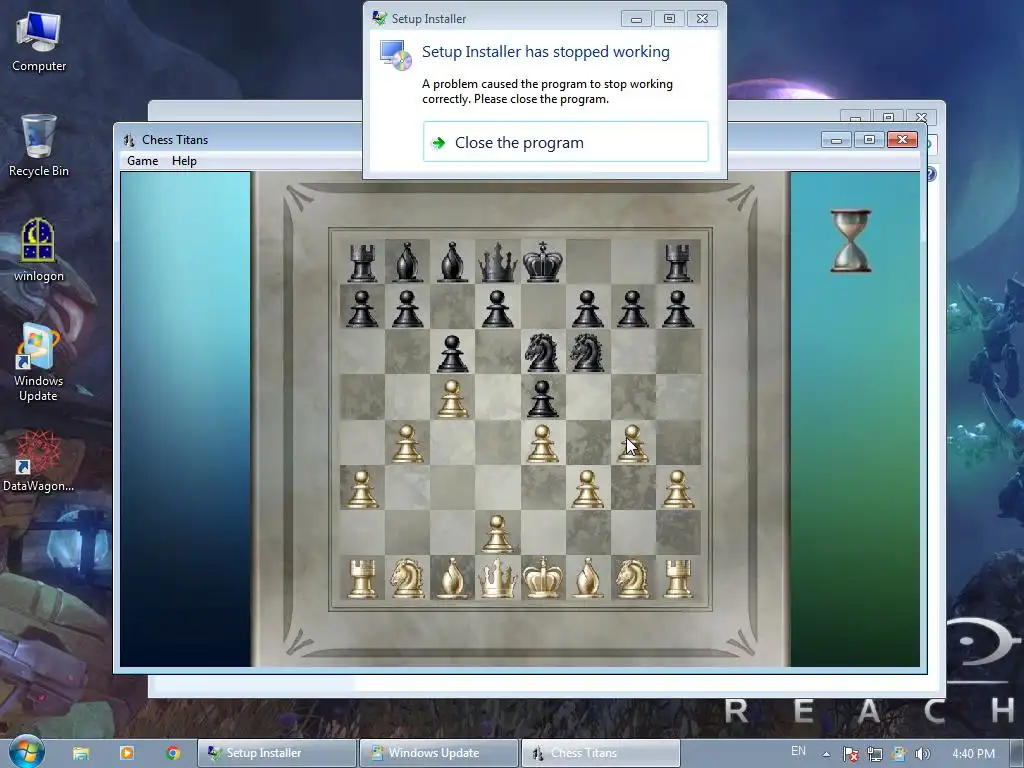Select the black knight on f6
The image size is (1024, 768).
(x=588, y=352)
